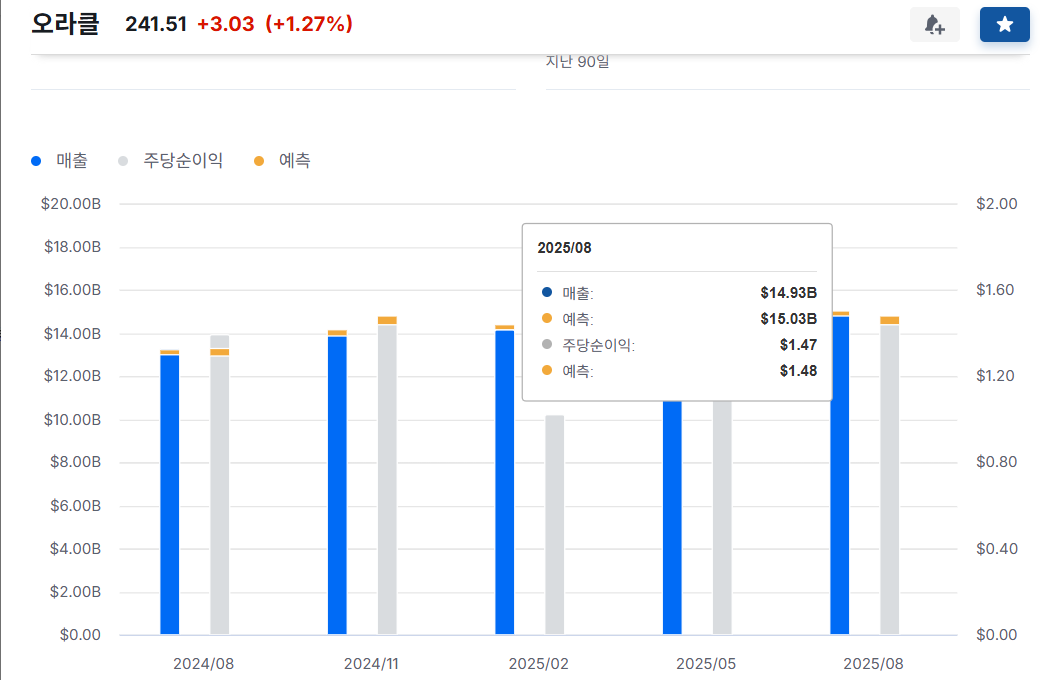Click the $2.00B left axis label
The width and height of the screenshot is (1060, 680).
(x=75, y=591)
